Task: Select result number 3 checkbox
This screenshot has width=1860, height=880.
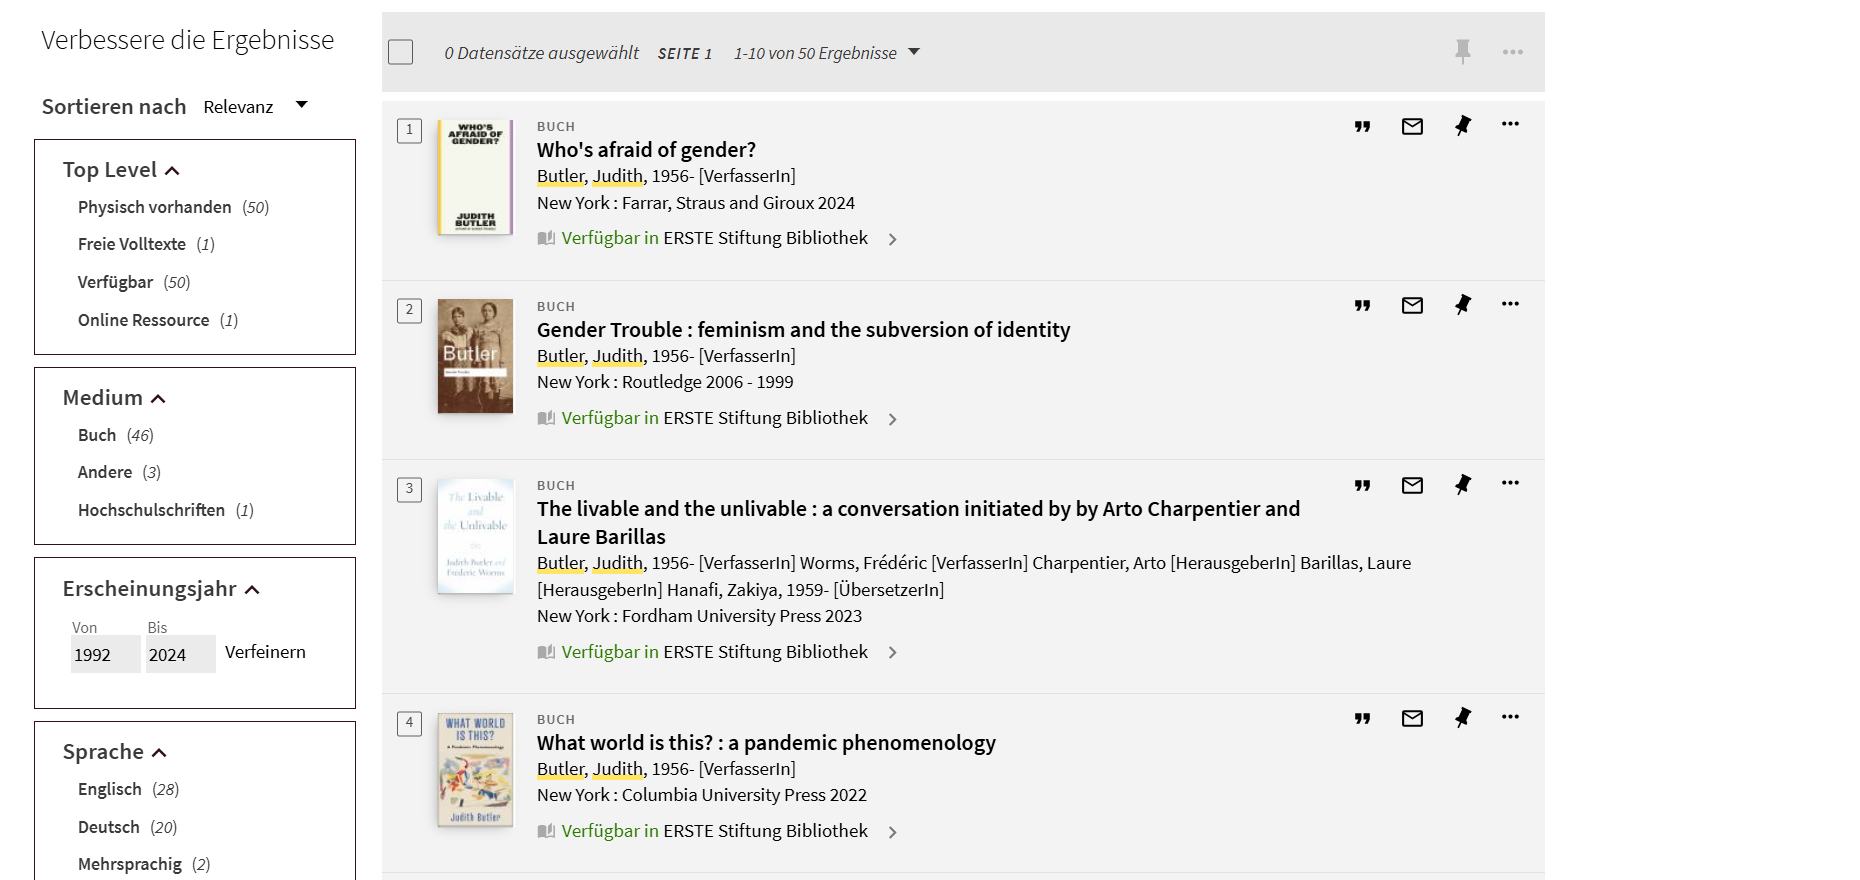Action: click(x=409, y=490)
